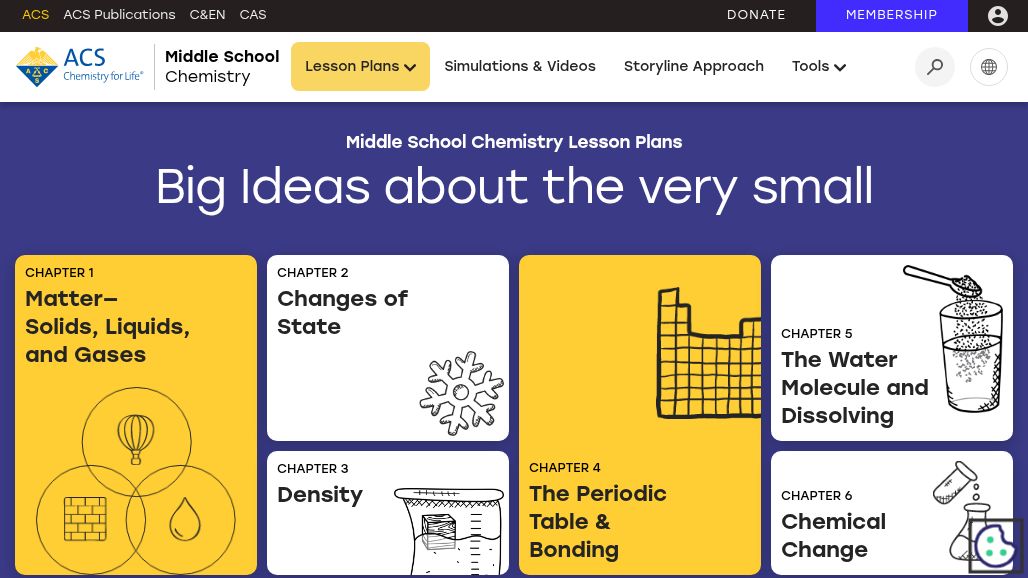The width and height of the screenshot is (1028, 578).
Task: Click the Donate link
Action: point(756,15)
